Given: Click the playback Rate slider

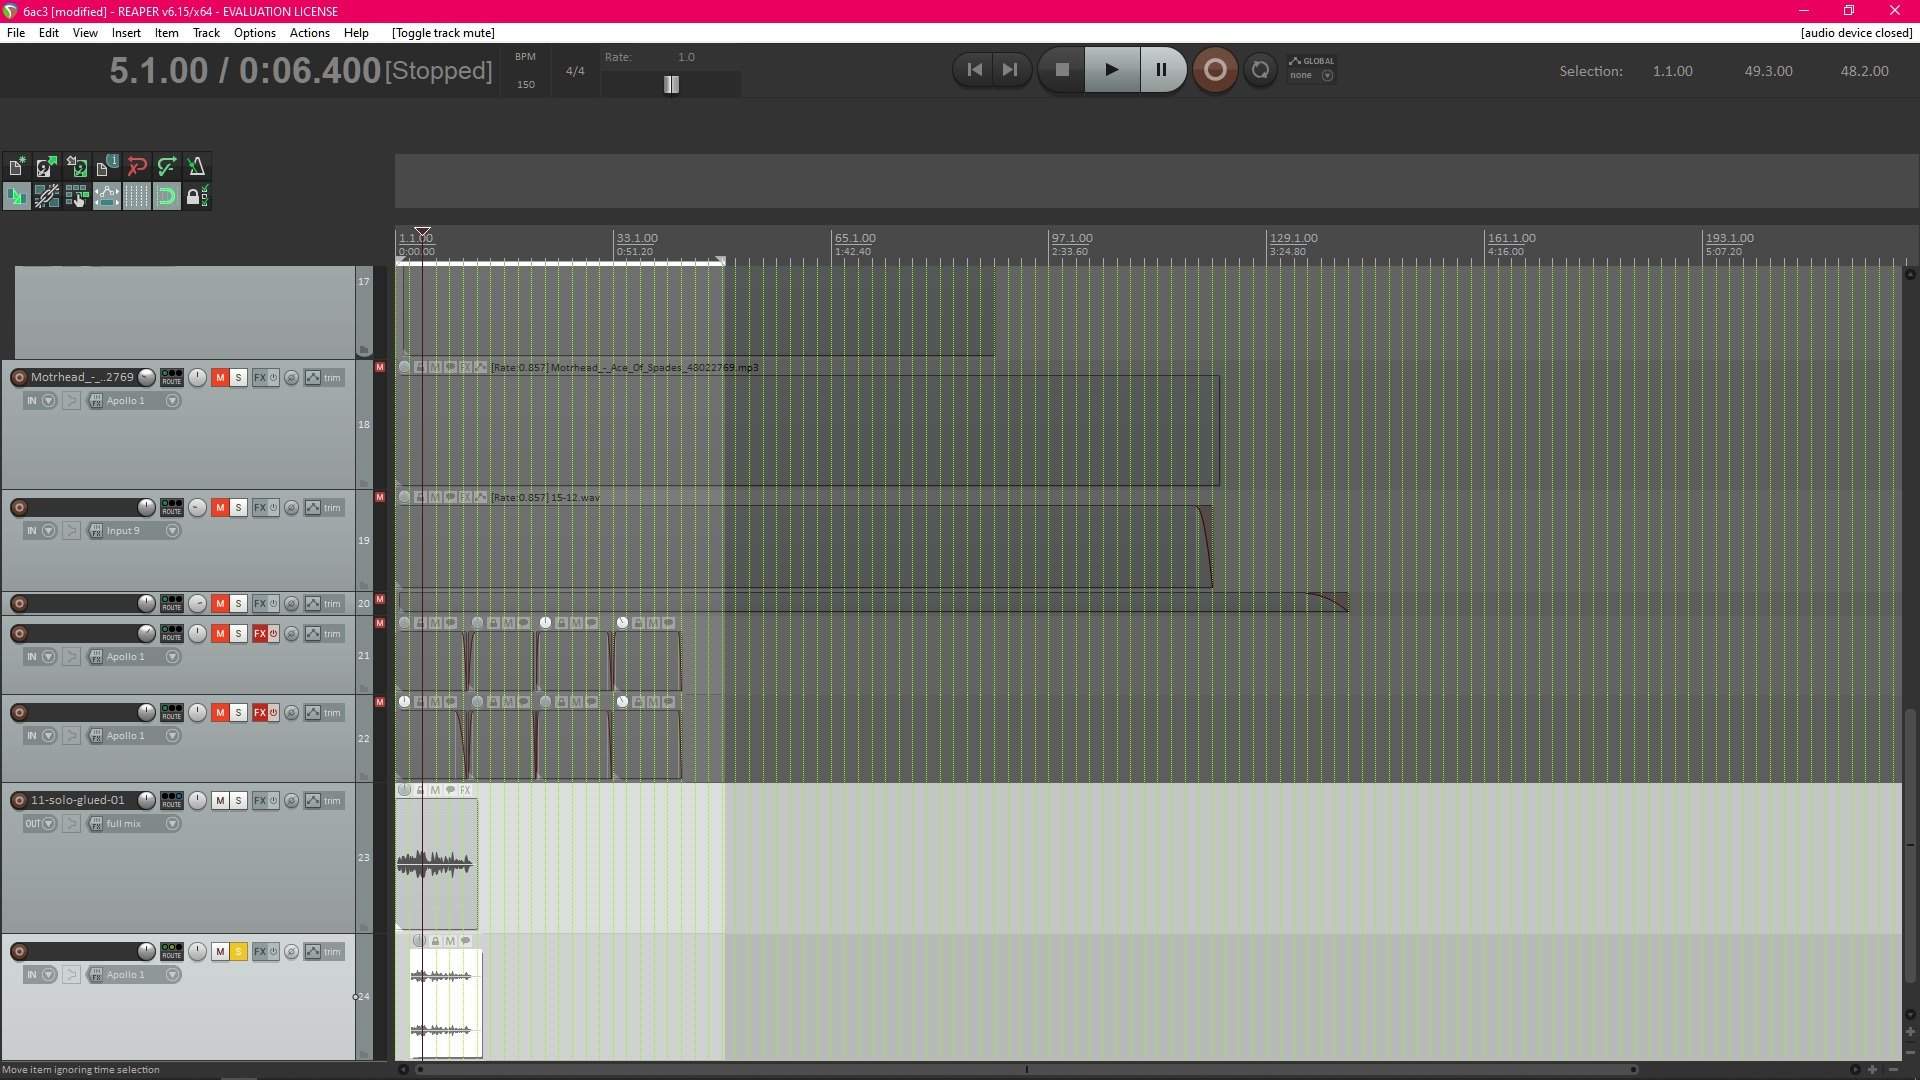Looking at the screenshot, I should [x=671, y=85].
